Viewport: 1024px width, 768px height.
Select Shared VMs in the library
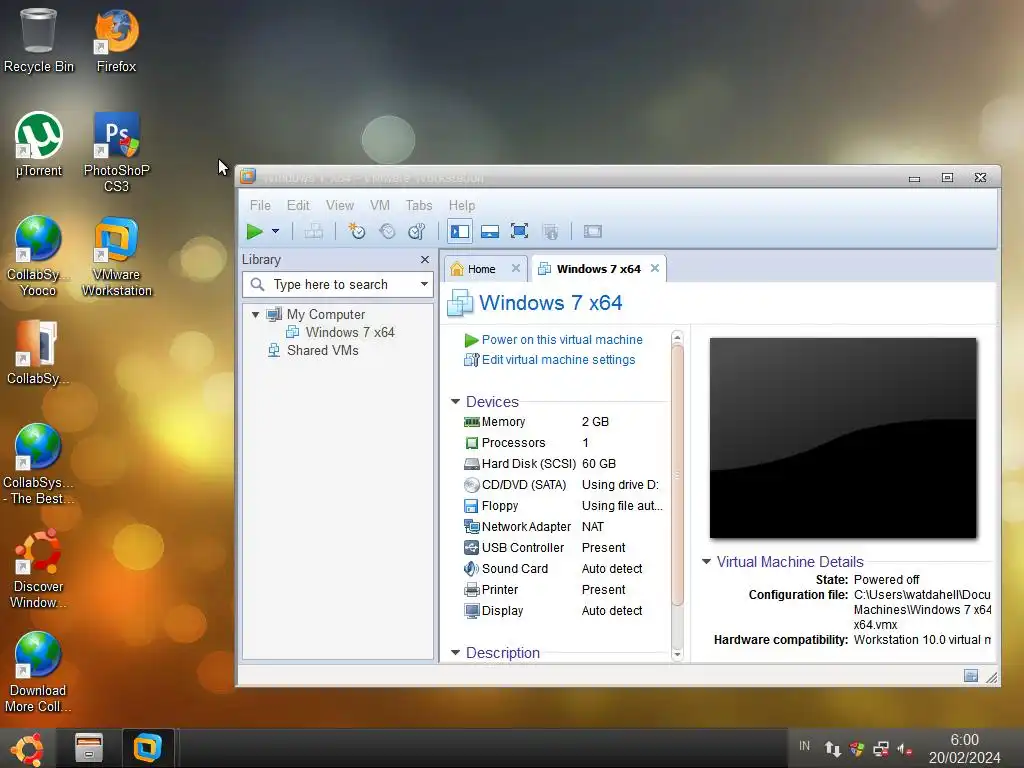(323, 351)
